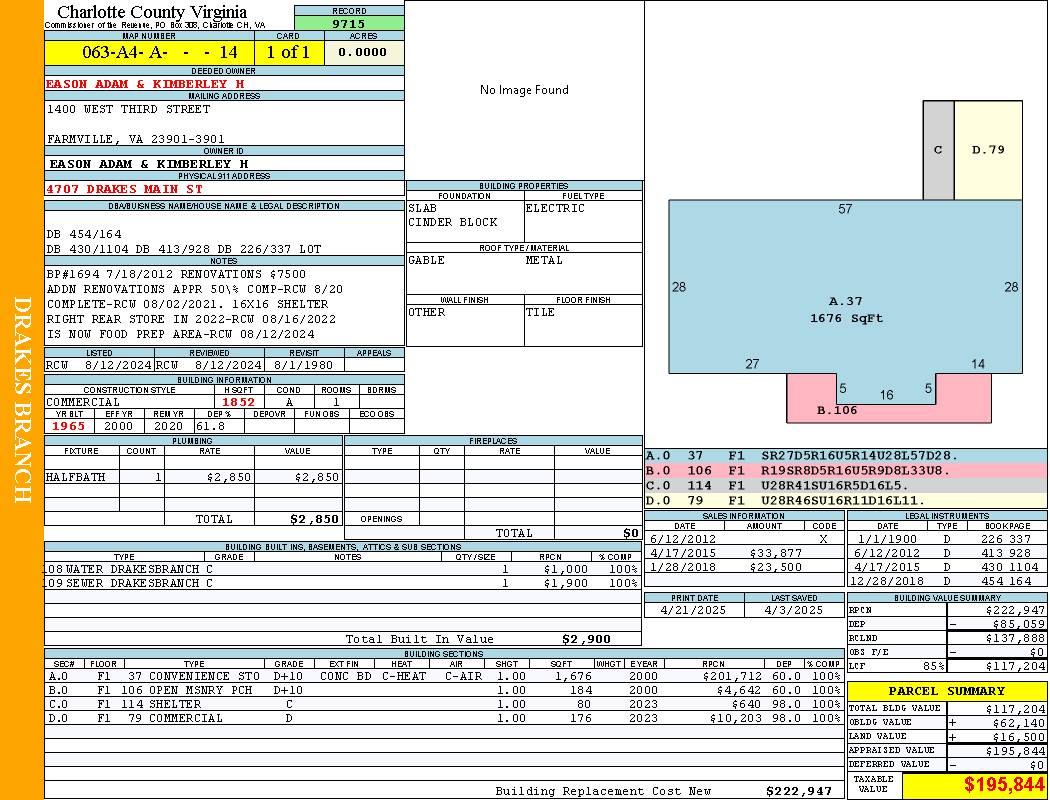Open the physical address 4707 Drakes Main St

click(124, 188)
